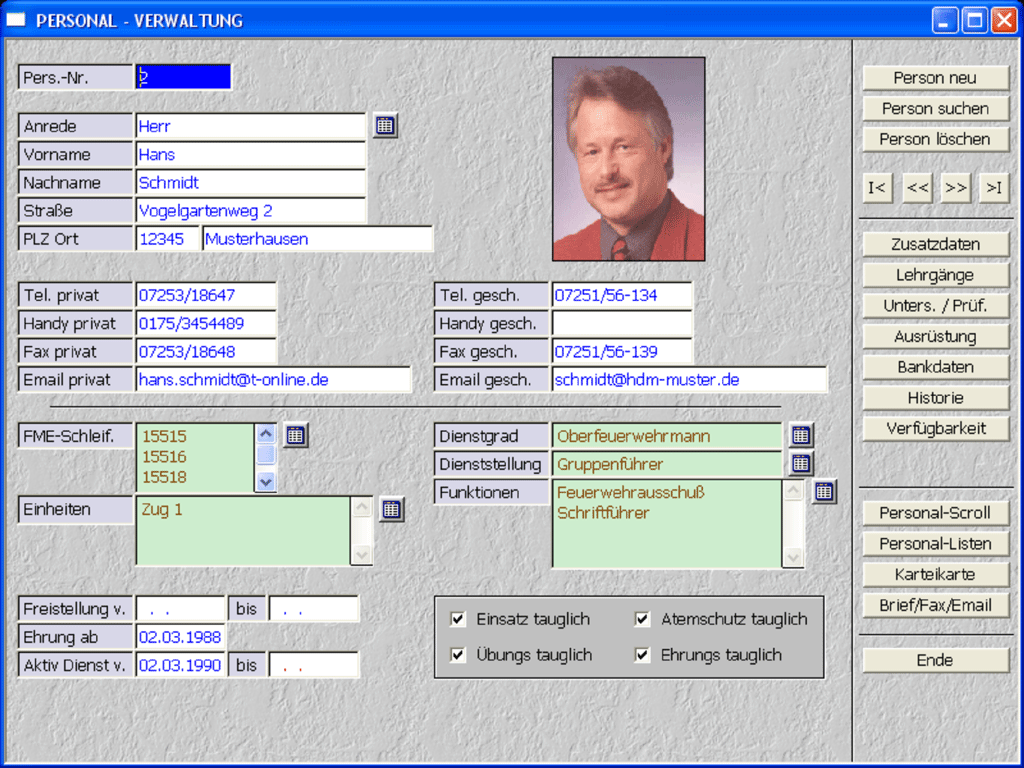Click the Email privat field
This screenshot has width=1024, height=768.
[x=274, y=379]
